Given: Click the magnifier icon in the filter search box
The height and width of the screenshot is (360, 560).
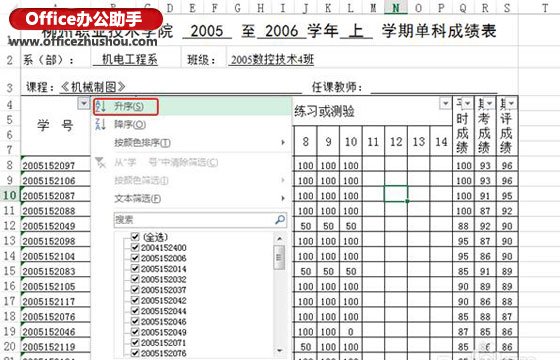Looking at the screenshot, I should coord(280,219).
